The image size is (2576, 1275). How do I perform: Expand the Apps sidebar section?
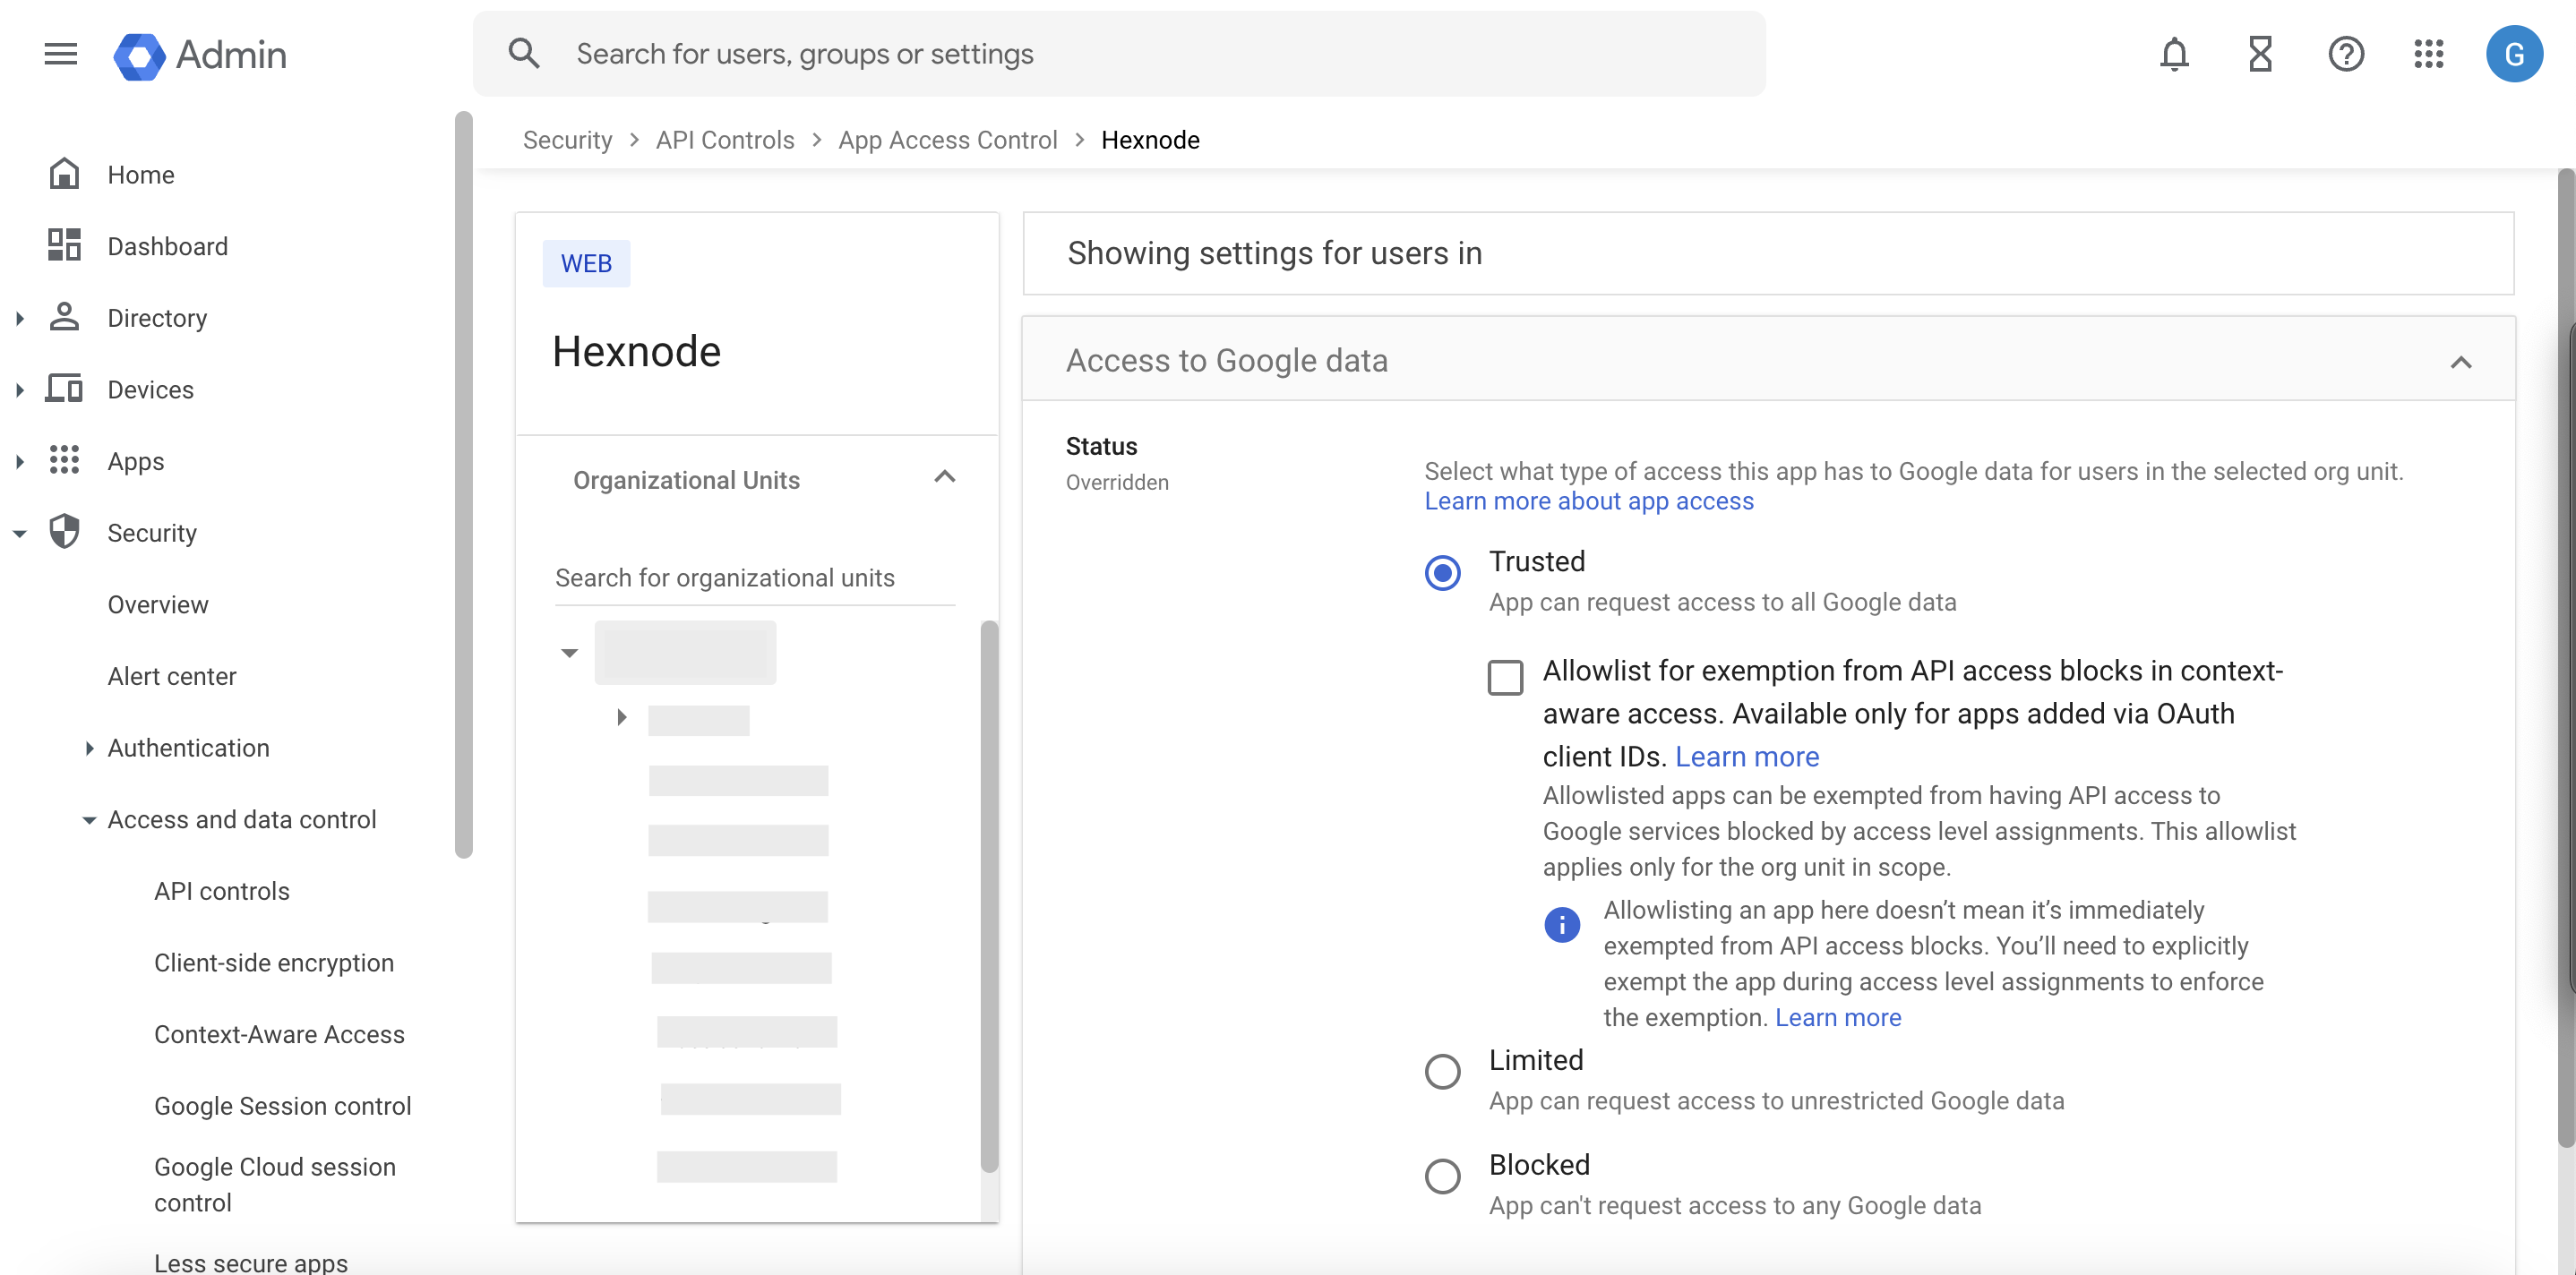click(20, 461)
